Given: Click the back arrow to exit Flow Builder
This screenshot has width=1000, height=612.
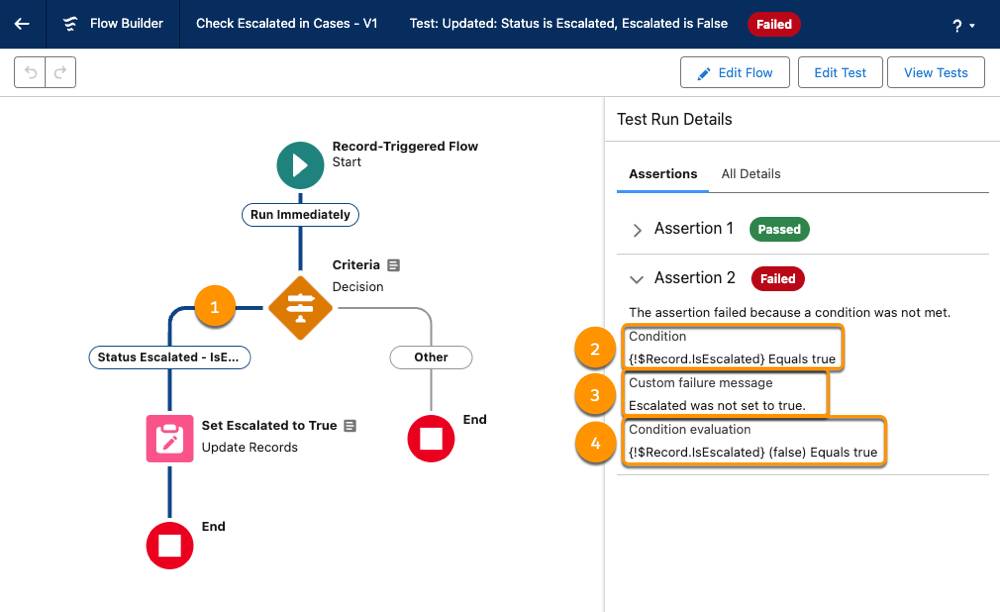Looking at the screenshot, I should [22, 23].
